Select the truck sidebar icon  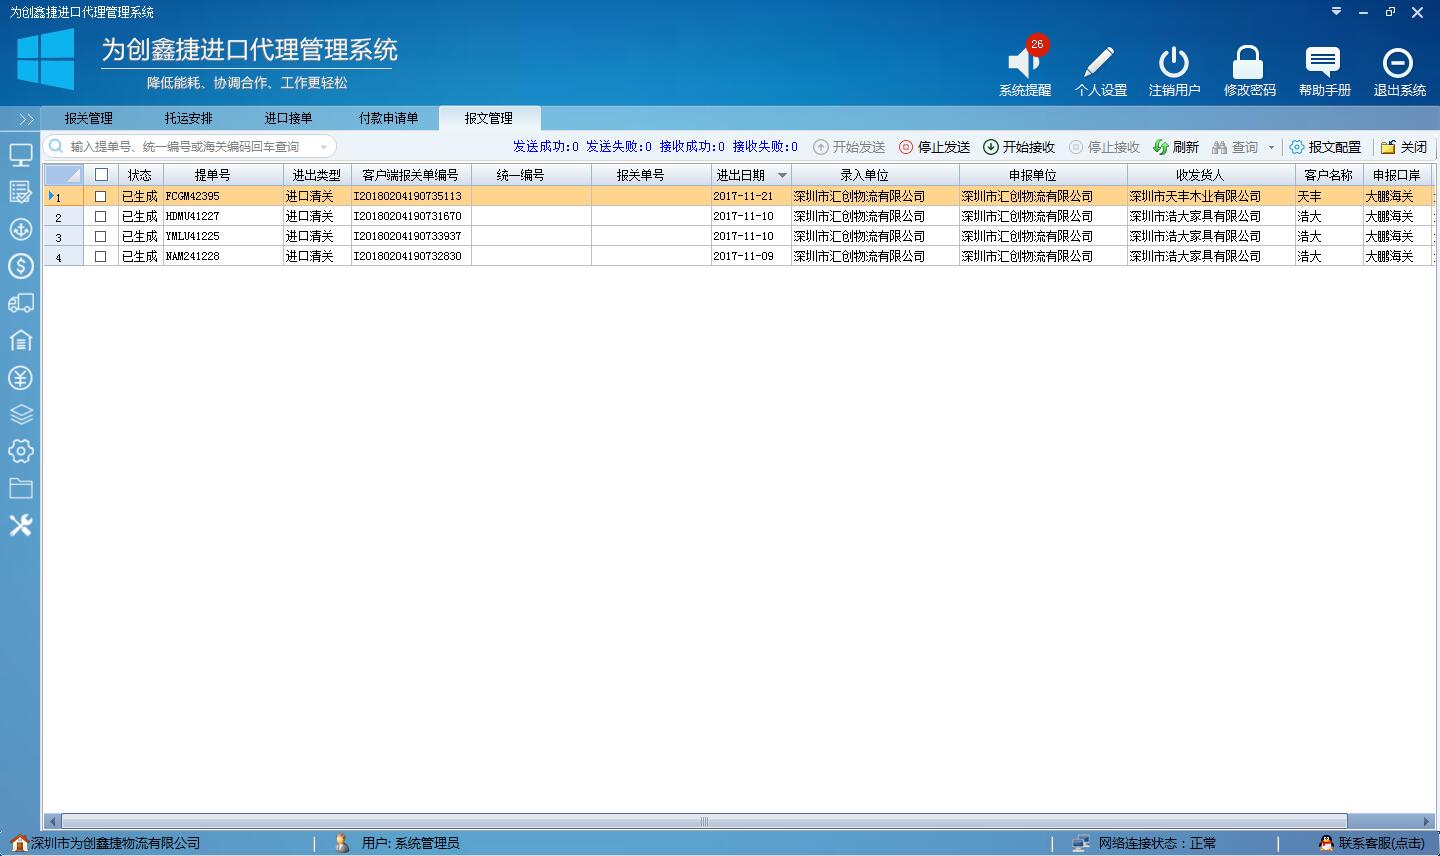[20, 304]
